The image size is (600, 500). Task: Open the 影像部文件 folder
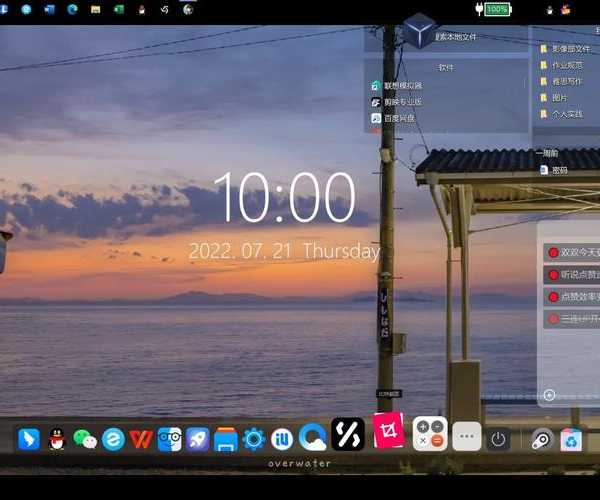[567, 48]
